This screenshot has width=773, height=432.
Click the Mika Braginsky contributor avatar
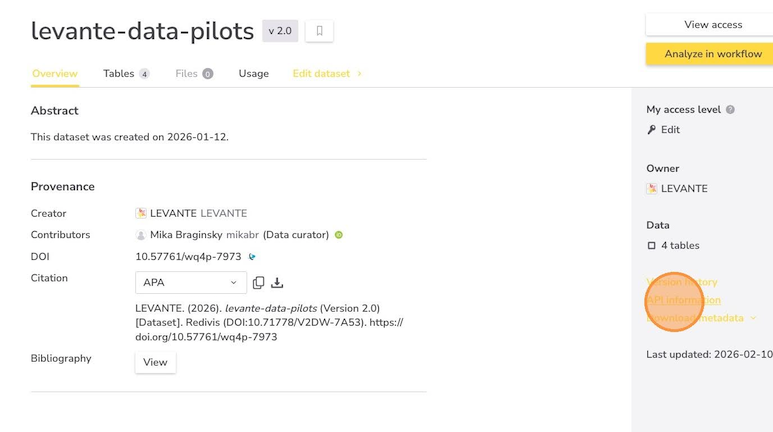tap(141, 235)
